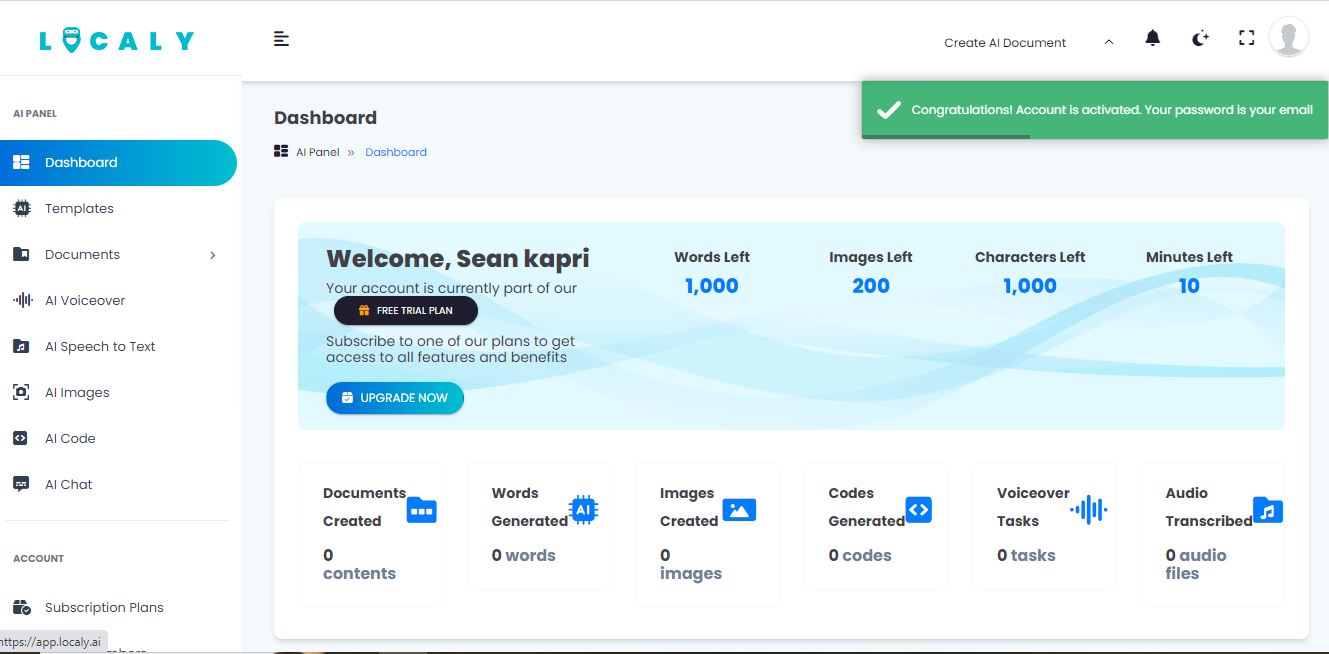Screen dimensions: 1329x654
Task: Click the calendar icon on Upgrade button
Action: click(347, 398)
